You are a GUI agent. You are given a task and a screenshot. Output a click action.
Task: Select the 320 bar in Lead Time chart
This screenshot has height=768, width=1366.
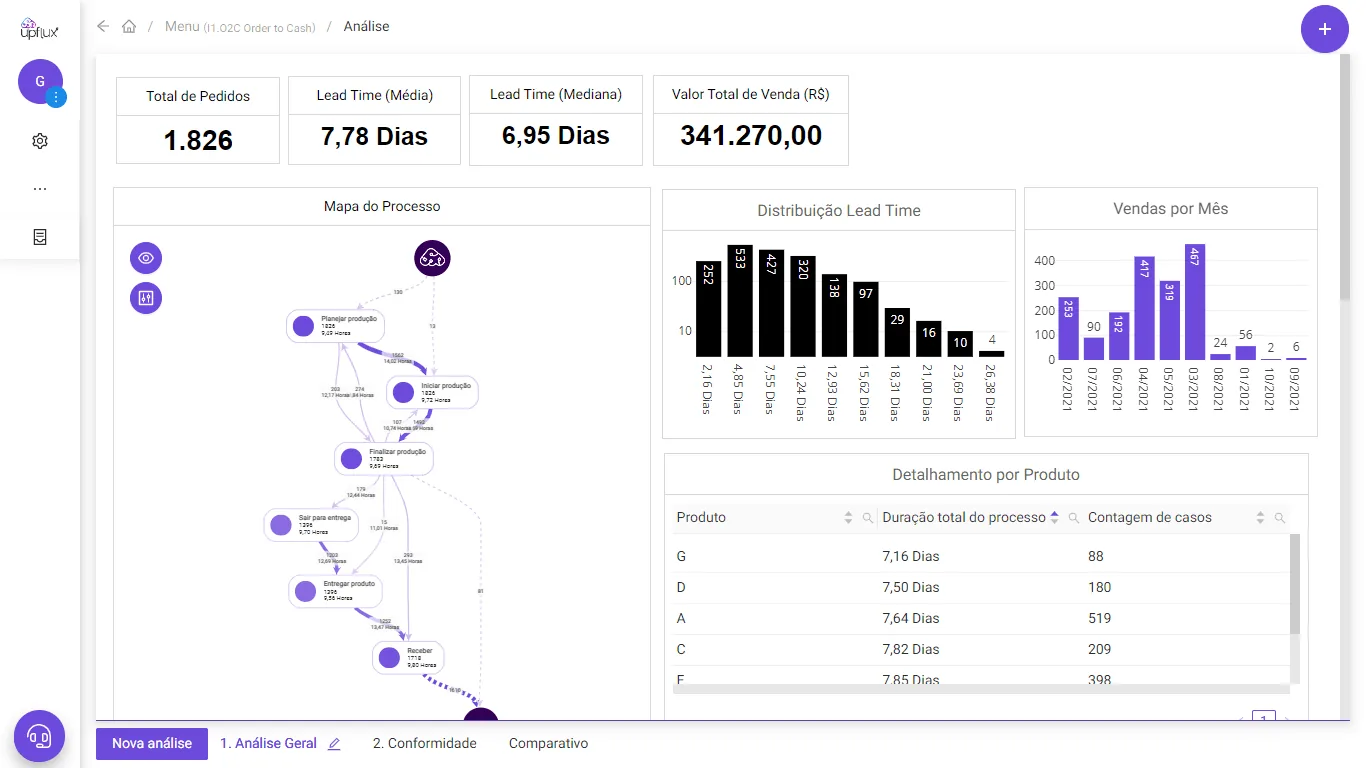[x=803, y=307]
